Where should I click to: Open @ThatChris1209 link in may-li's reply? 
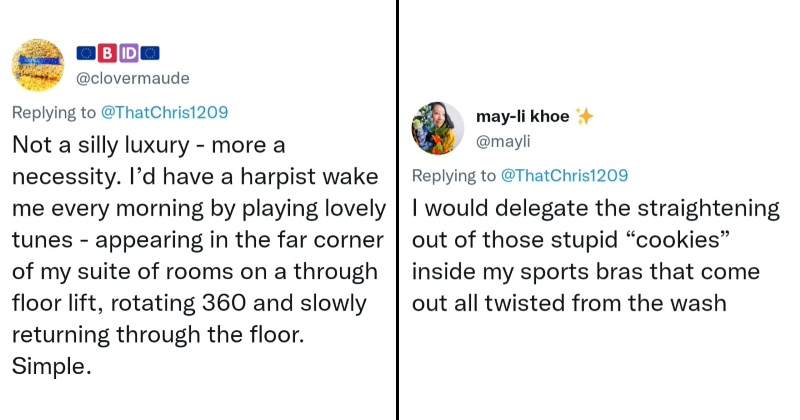pyautogui.click(x=563, y=176)
